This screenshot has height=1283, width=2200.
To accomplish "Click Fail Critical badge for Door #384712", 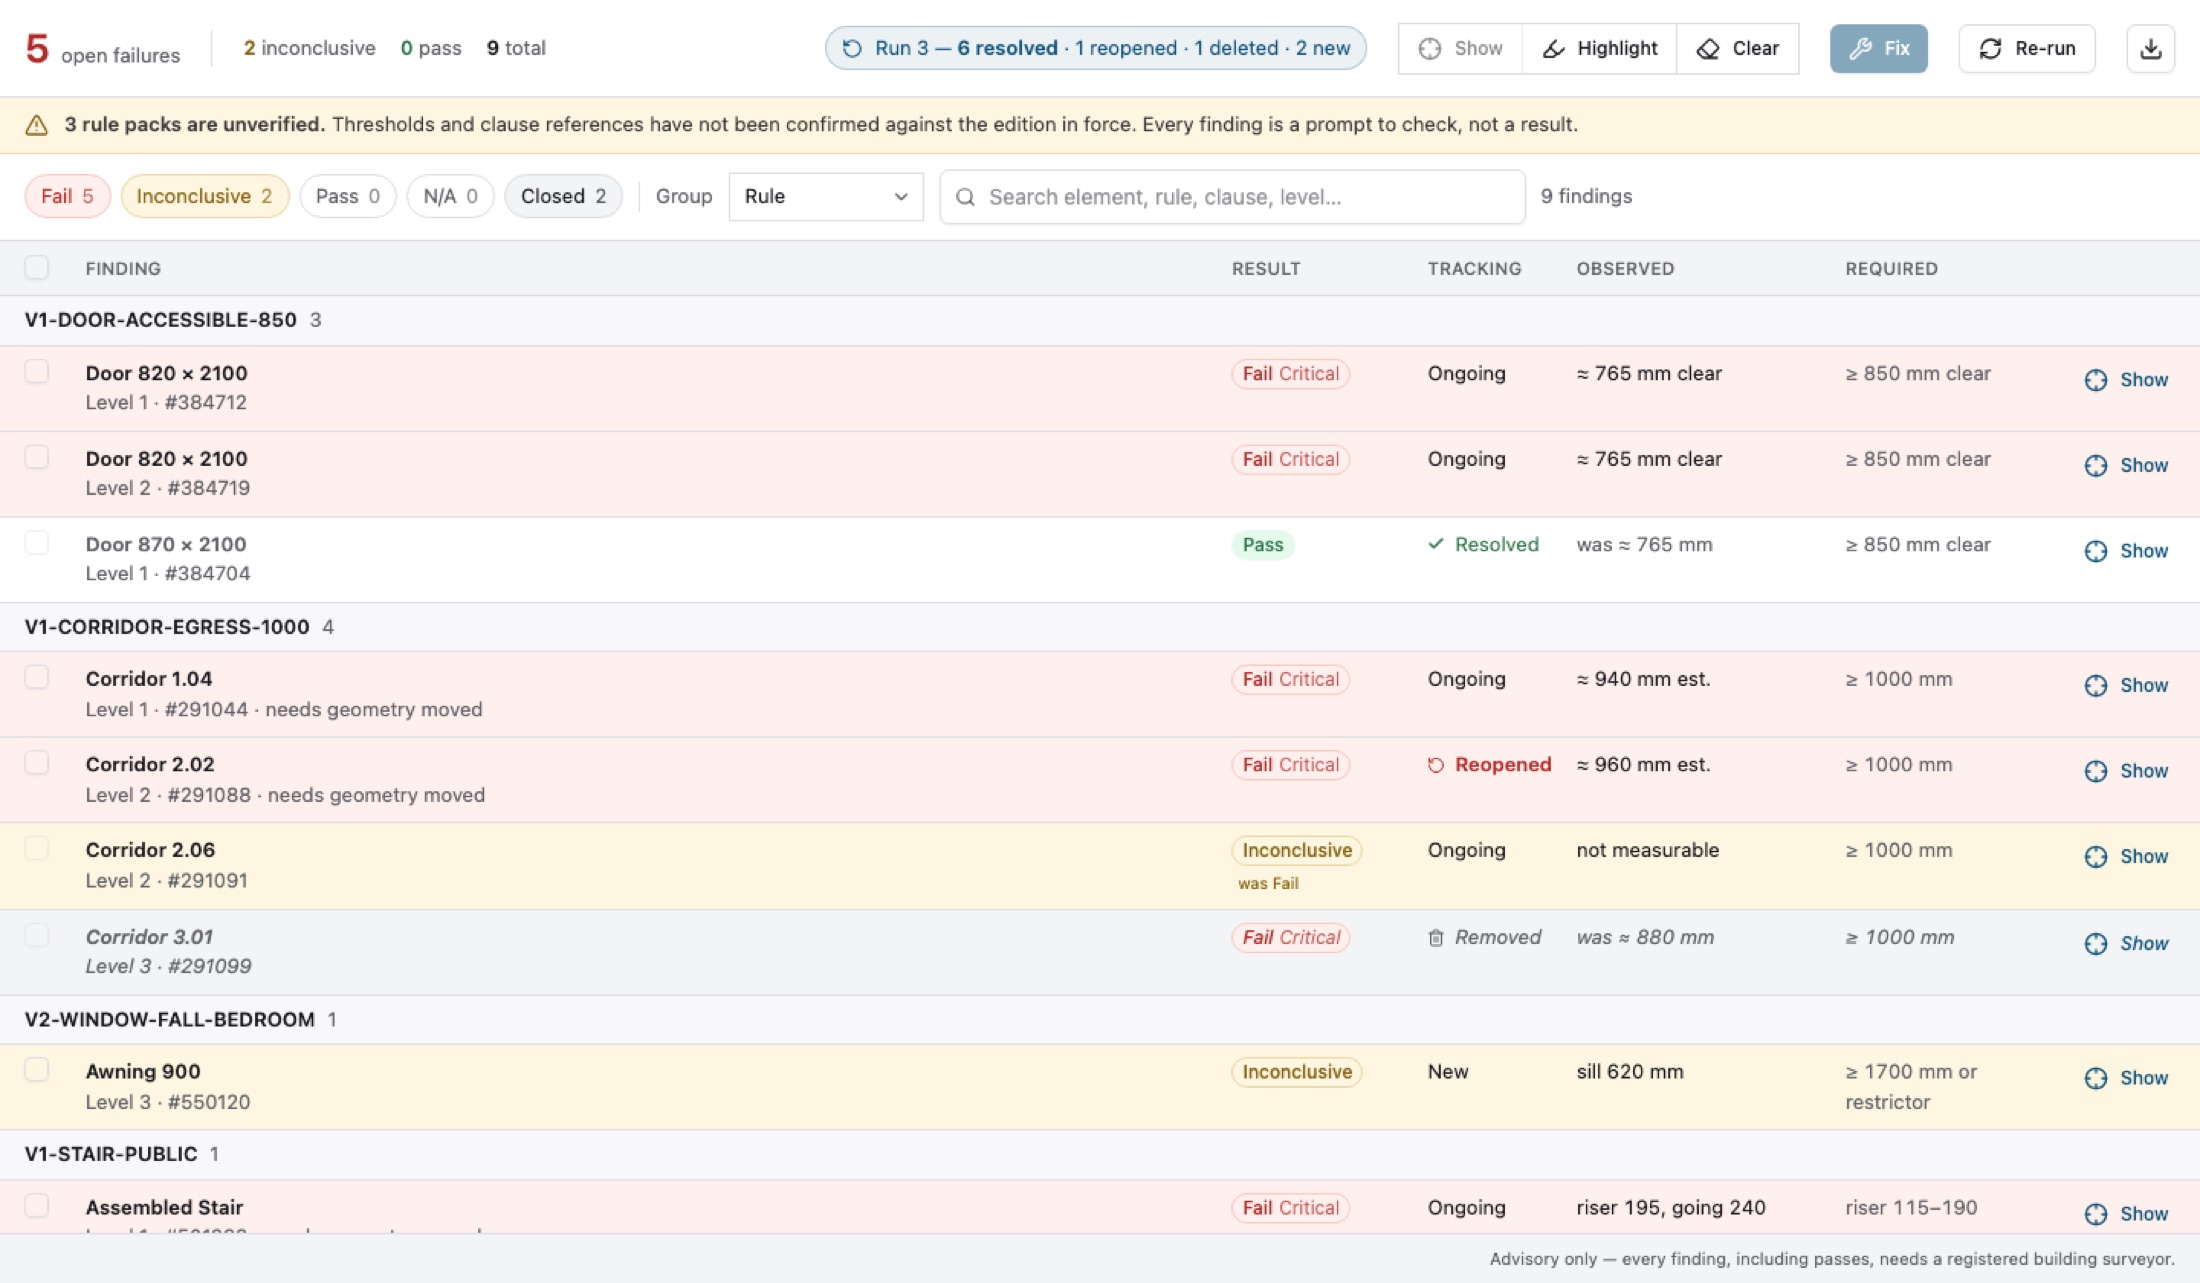I will (x=1290, y=373).
